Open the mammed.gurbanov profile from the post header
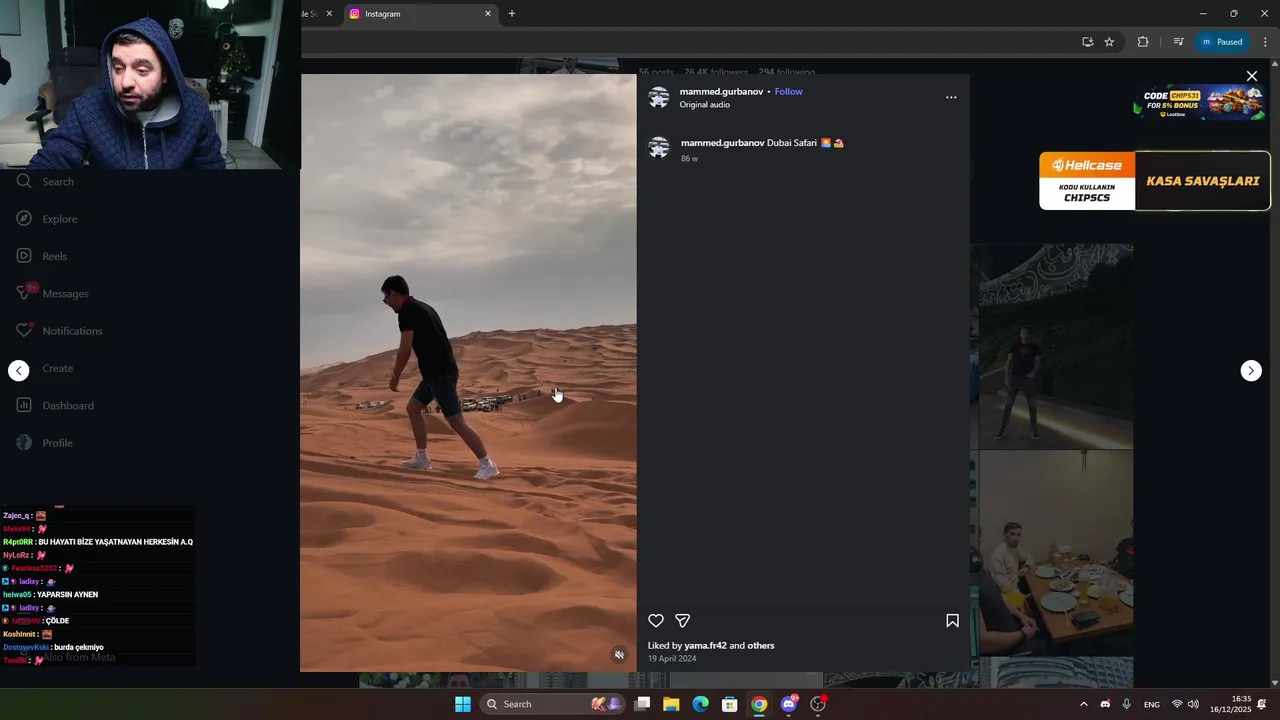The width and height of the screenshot is (1280, 720). pos(721,91)
